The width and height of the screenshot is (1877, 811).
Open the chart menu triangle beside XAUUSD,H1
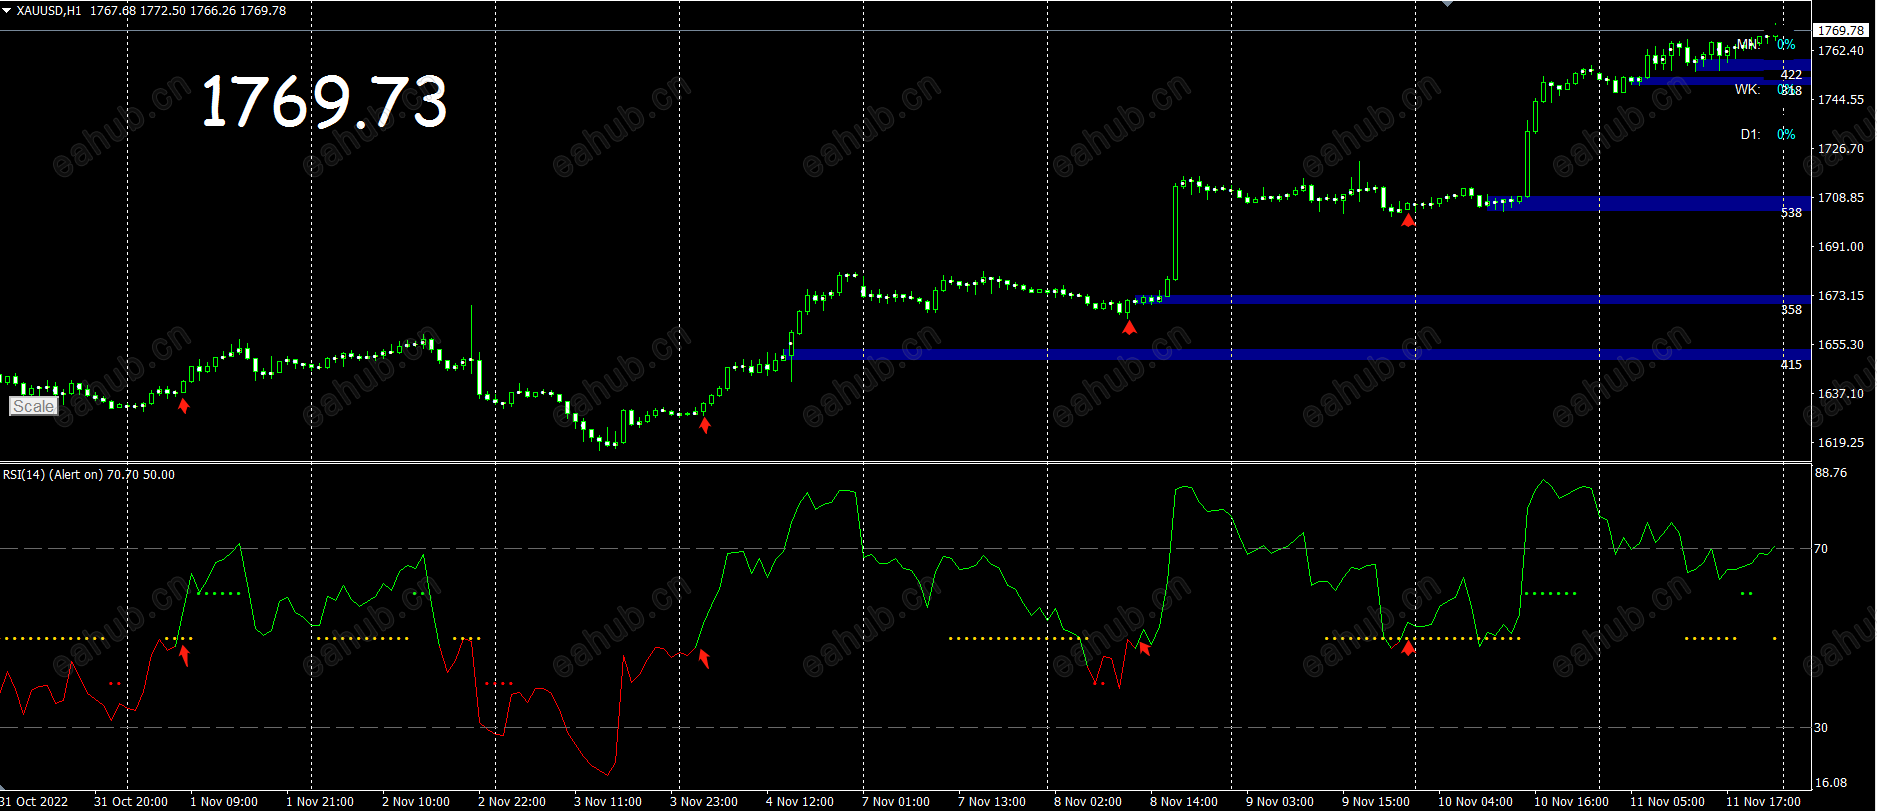tap(7, 11)
